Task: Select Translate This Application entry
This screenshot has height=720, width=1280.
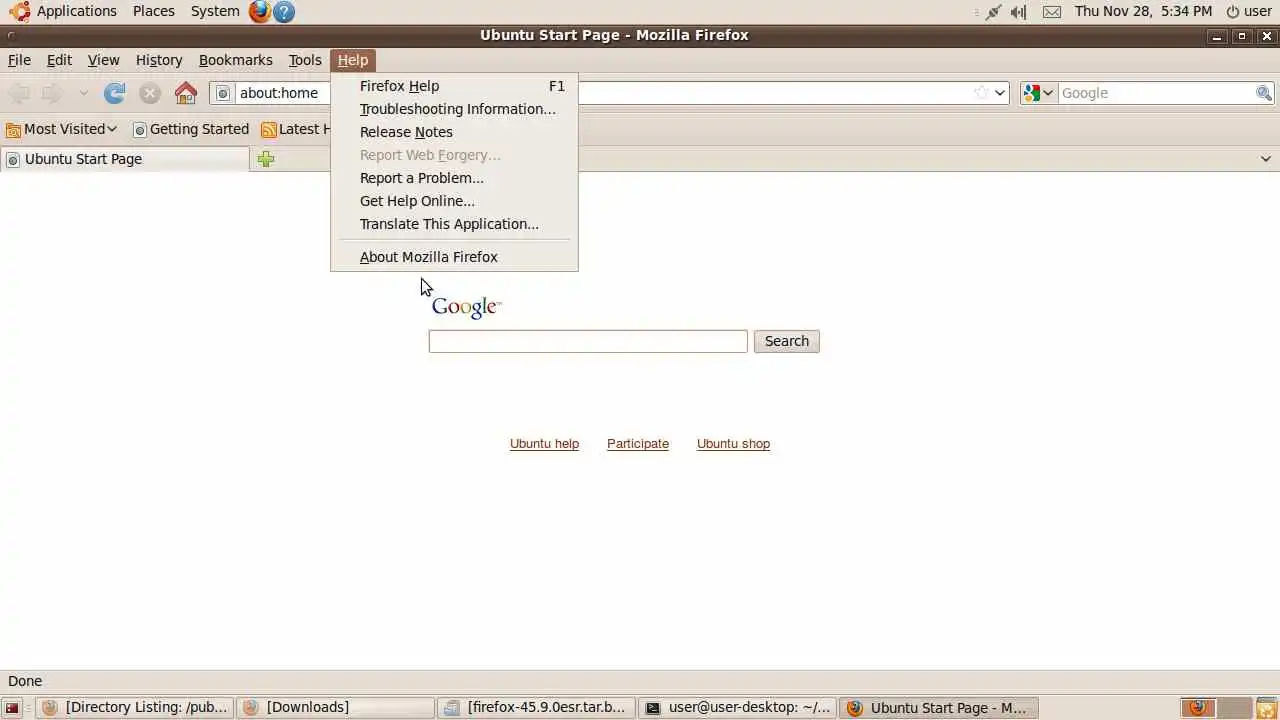Action: tap(454, 224)
